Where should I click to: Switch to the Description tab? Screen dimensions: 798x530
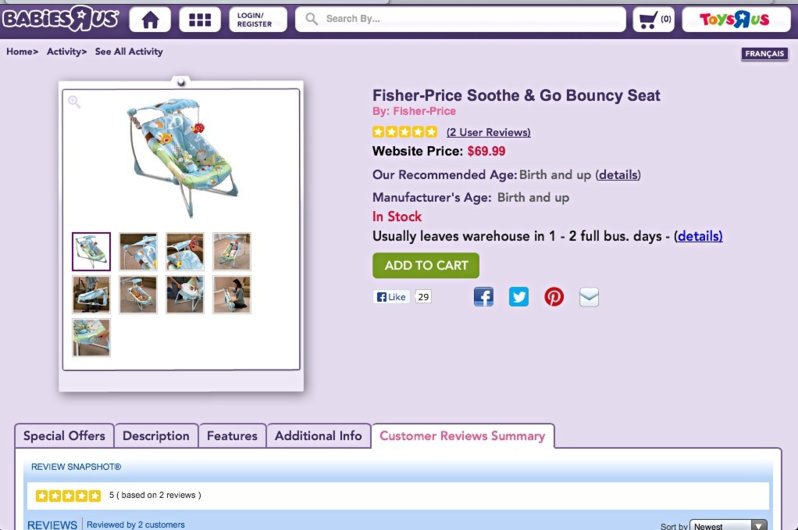coord(156,436)
